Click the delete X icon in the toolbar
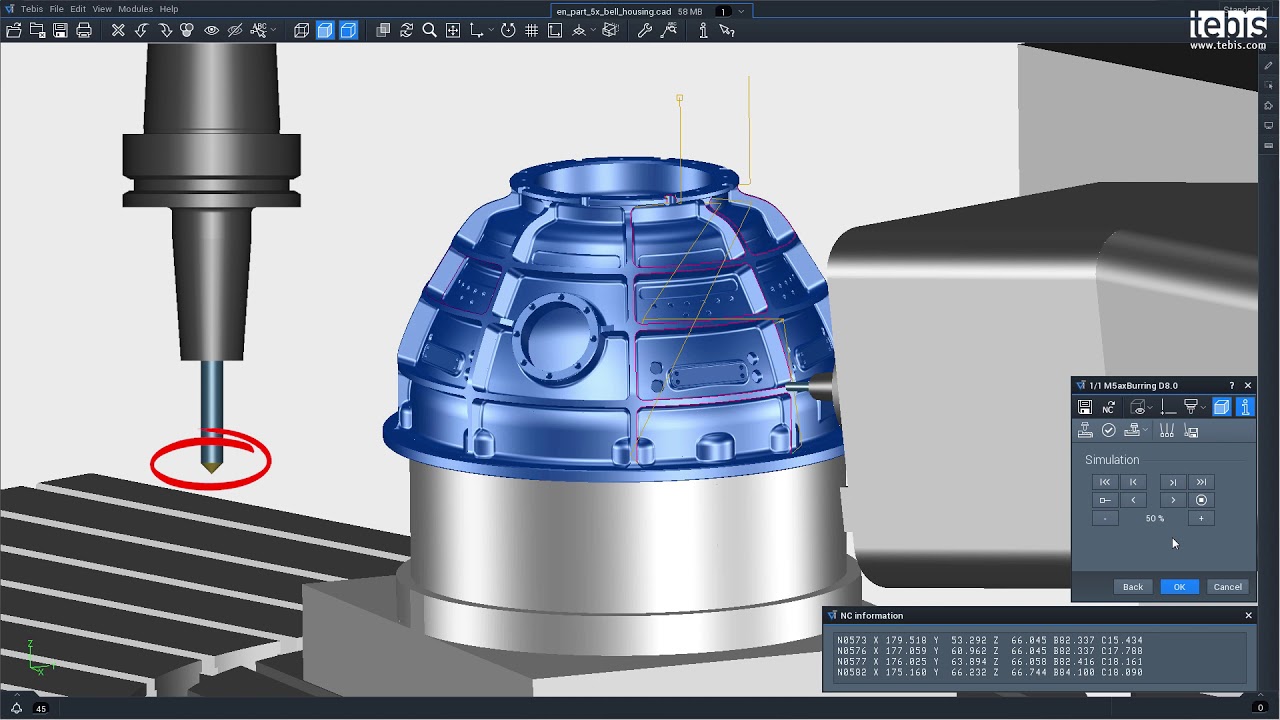Screen dimensions: 1280x720 (x=118, y=30)
